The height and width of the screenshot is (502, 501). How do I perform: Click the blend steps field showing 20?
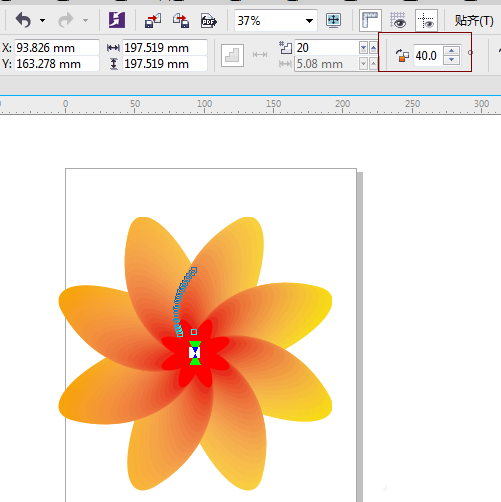pos(327,48)
